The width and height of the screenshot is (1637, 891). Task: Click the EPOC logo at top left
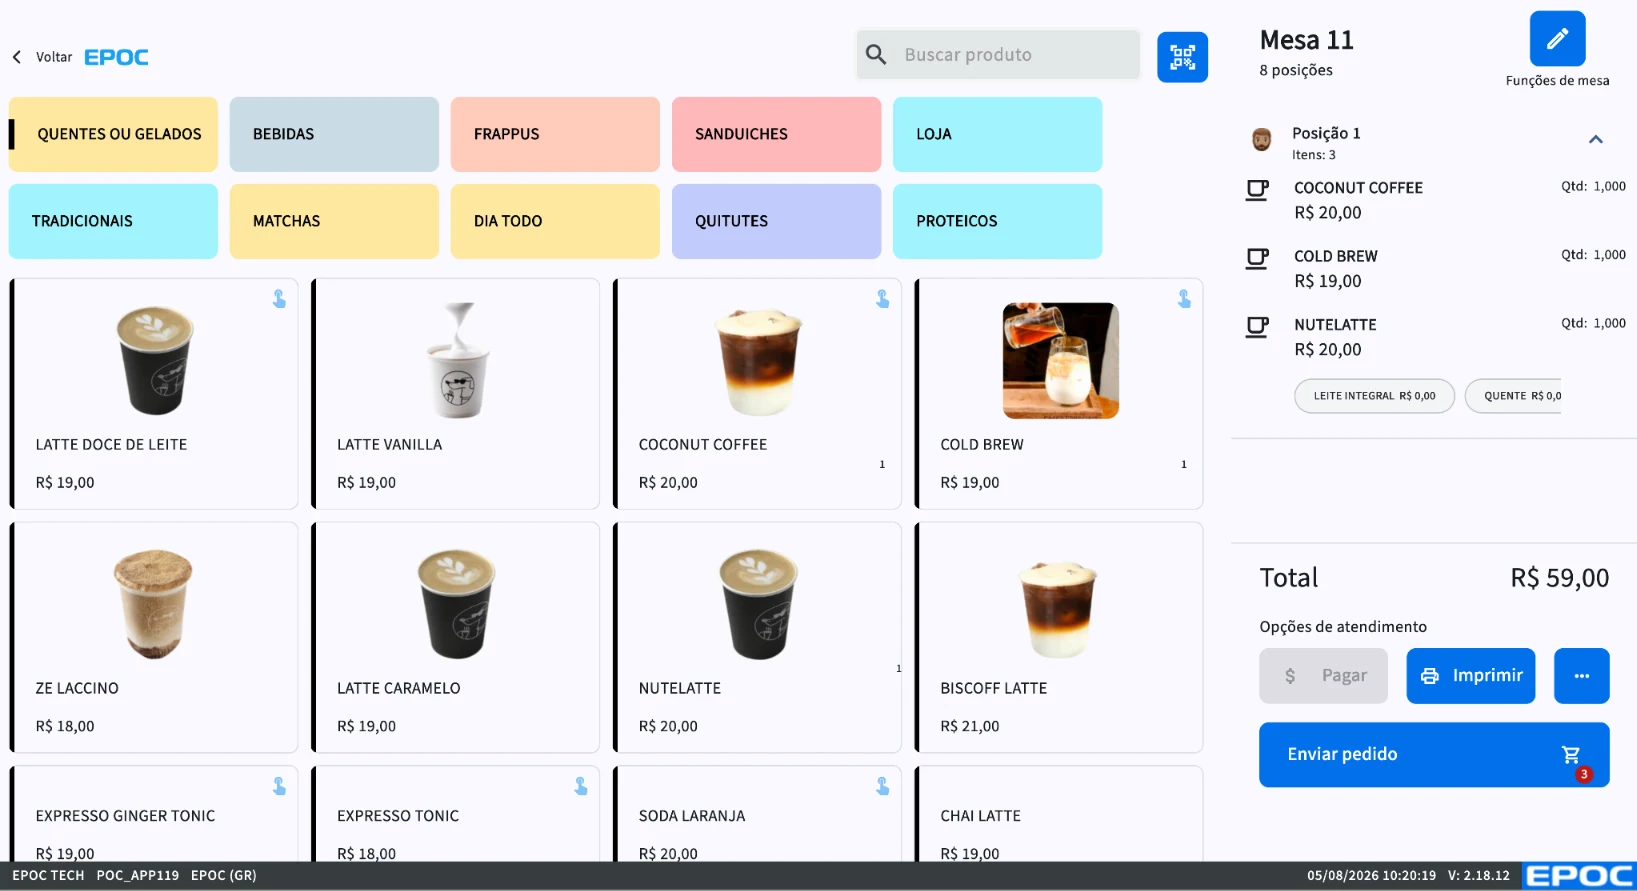tap(116, 57)
